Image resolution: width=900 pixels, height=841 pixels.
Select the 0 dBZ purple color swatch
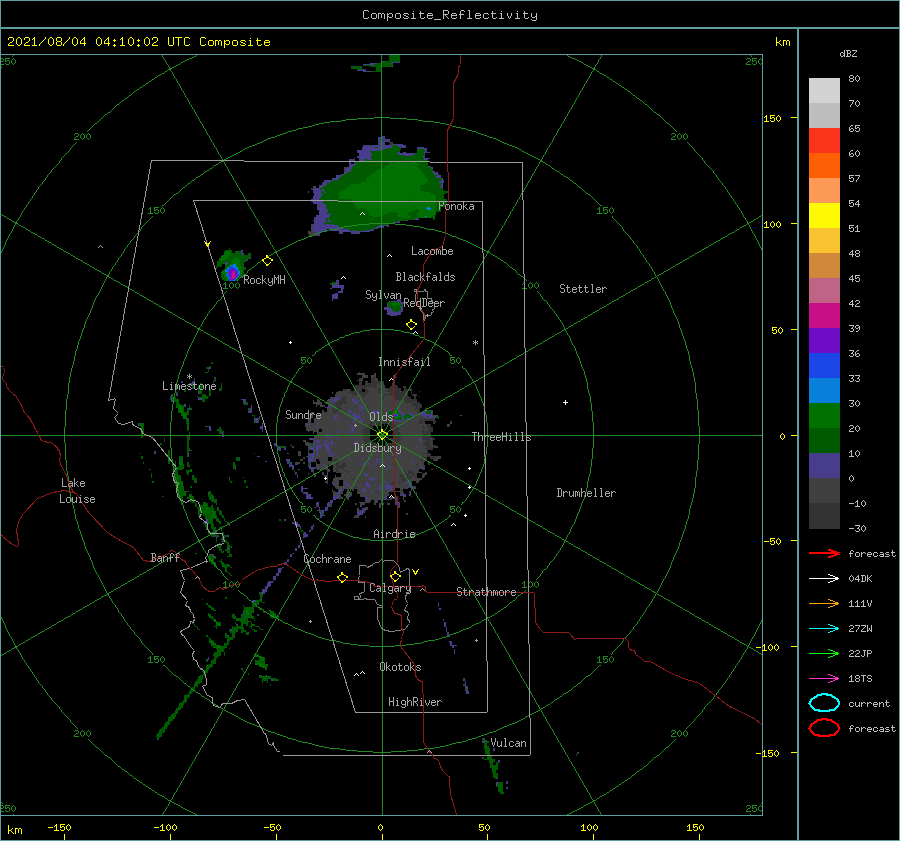(x=824, y=466)
